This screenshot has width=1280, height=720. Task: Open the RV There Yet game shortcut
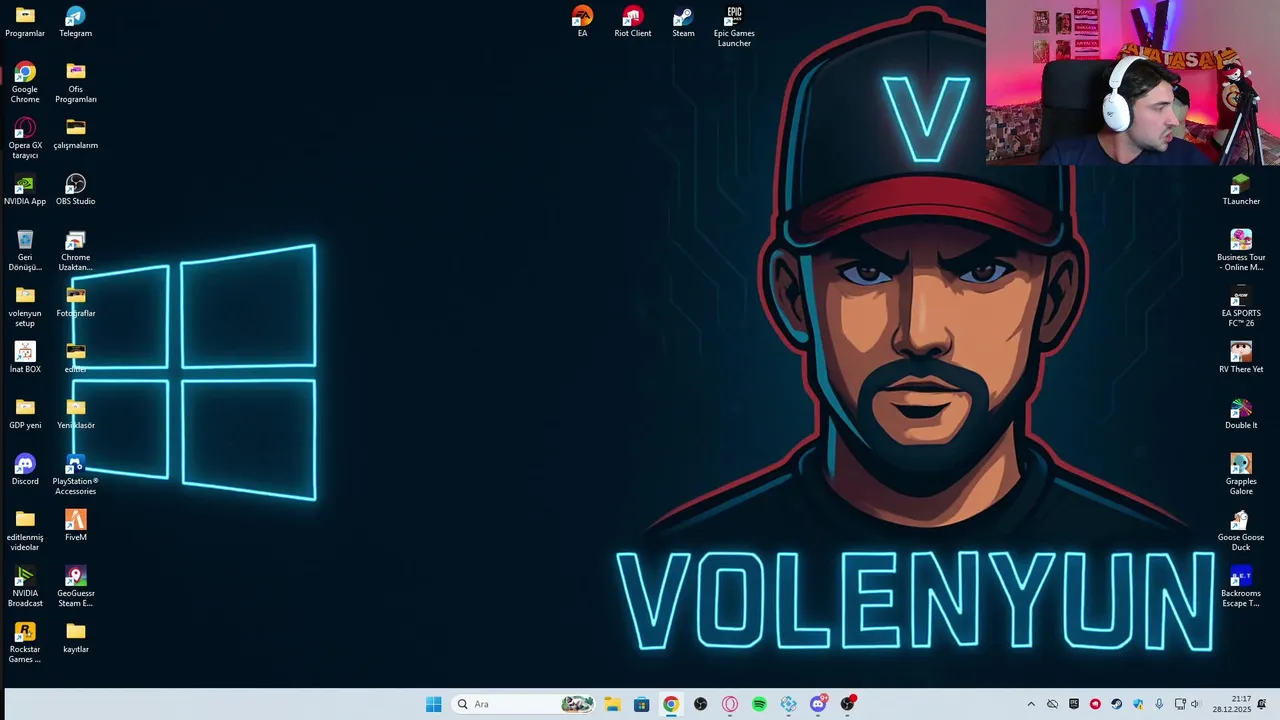click(x=1241, y=357)
